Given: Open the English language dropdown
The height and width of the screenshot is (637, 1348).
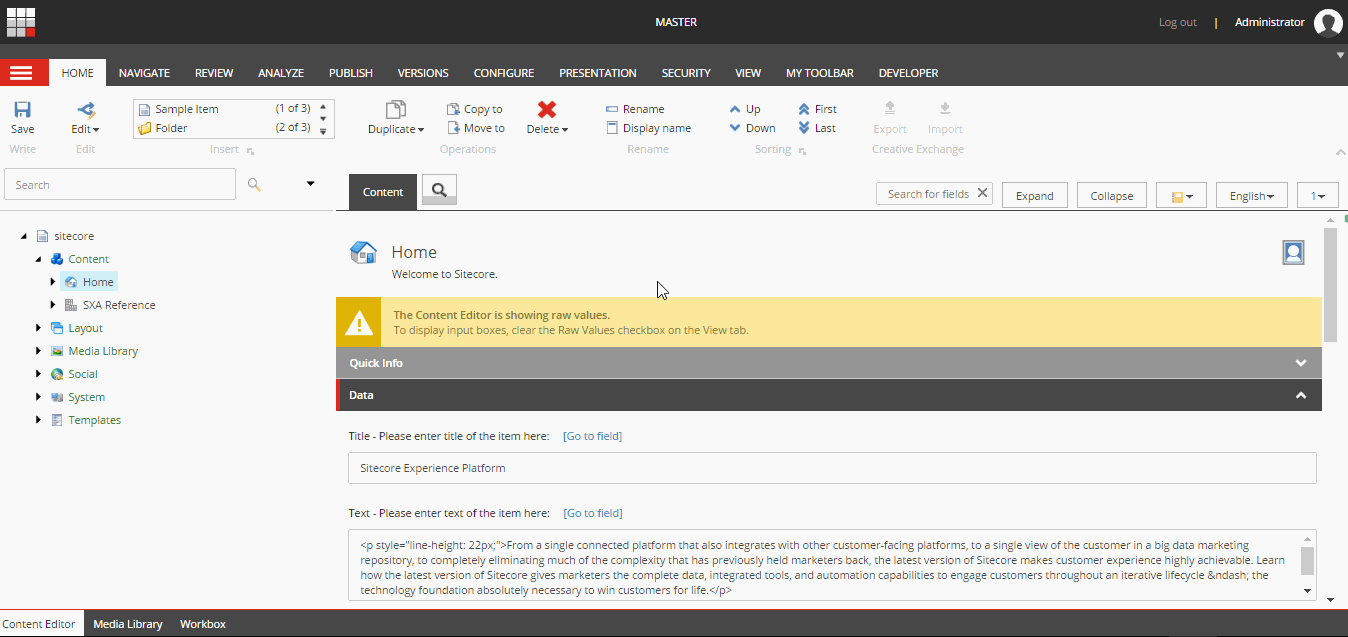Looking at the screenshot, I should point(1251,195).
